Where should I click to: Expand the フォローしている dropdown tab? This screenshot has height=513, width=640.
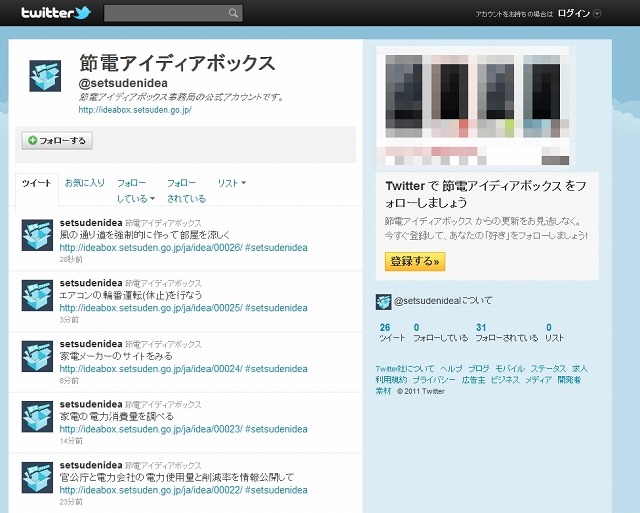[136, 191]
